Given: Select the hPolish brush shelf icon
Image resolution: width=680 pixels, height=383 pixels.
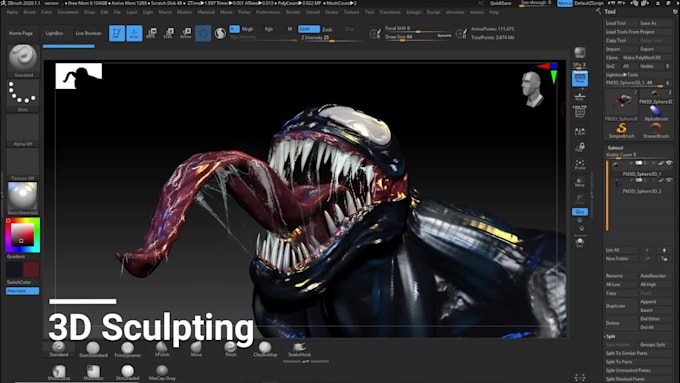Looking at the screenshot, I should tap(162, 349).
